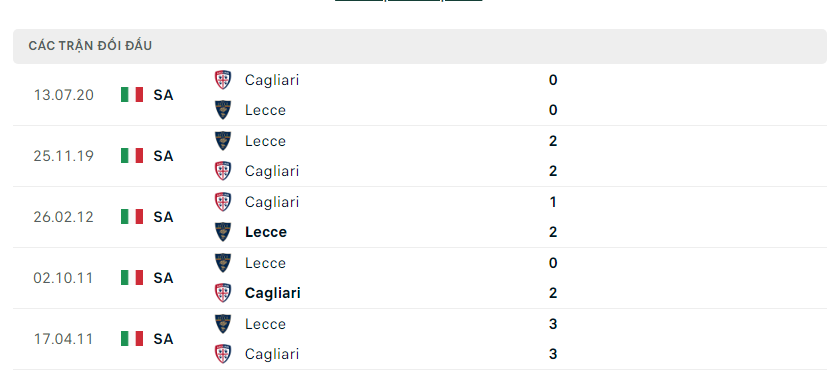
Task: Click Cagliari crest in 13.07.20 match
Action: [223, 80]
